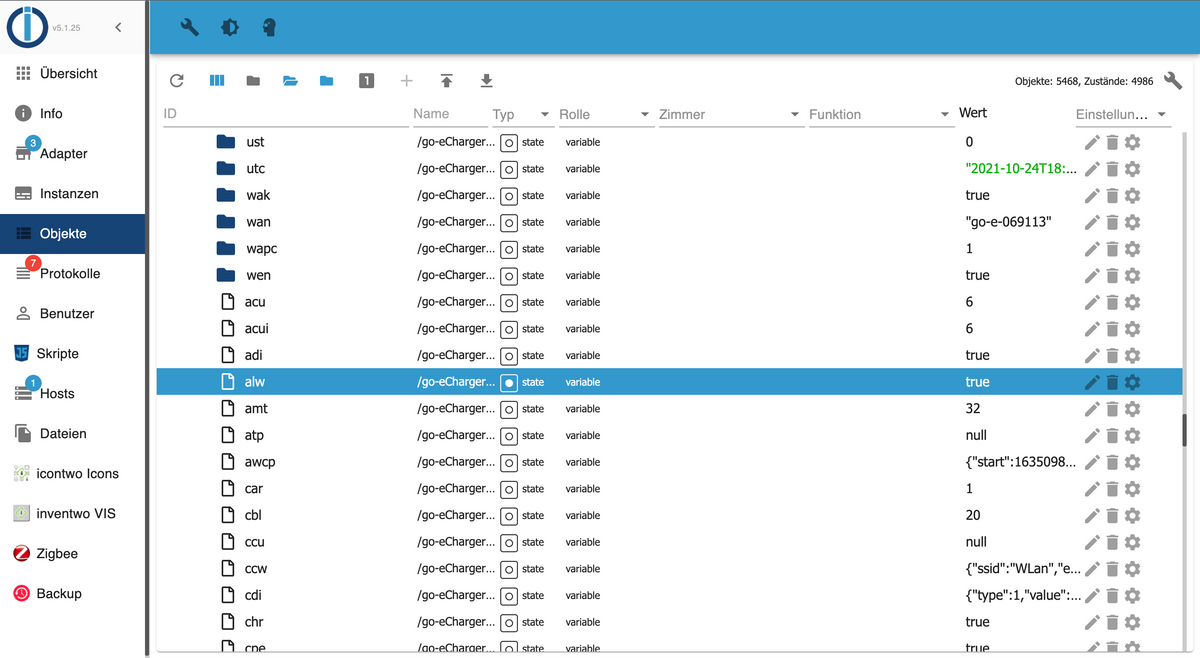Edit the ust object pencil icon
Viewport: 1200px width, 658px height.
pos(1092,142)
